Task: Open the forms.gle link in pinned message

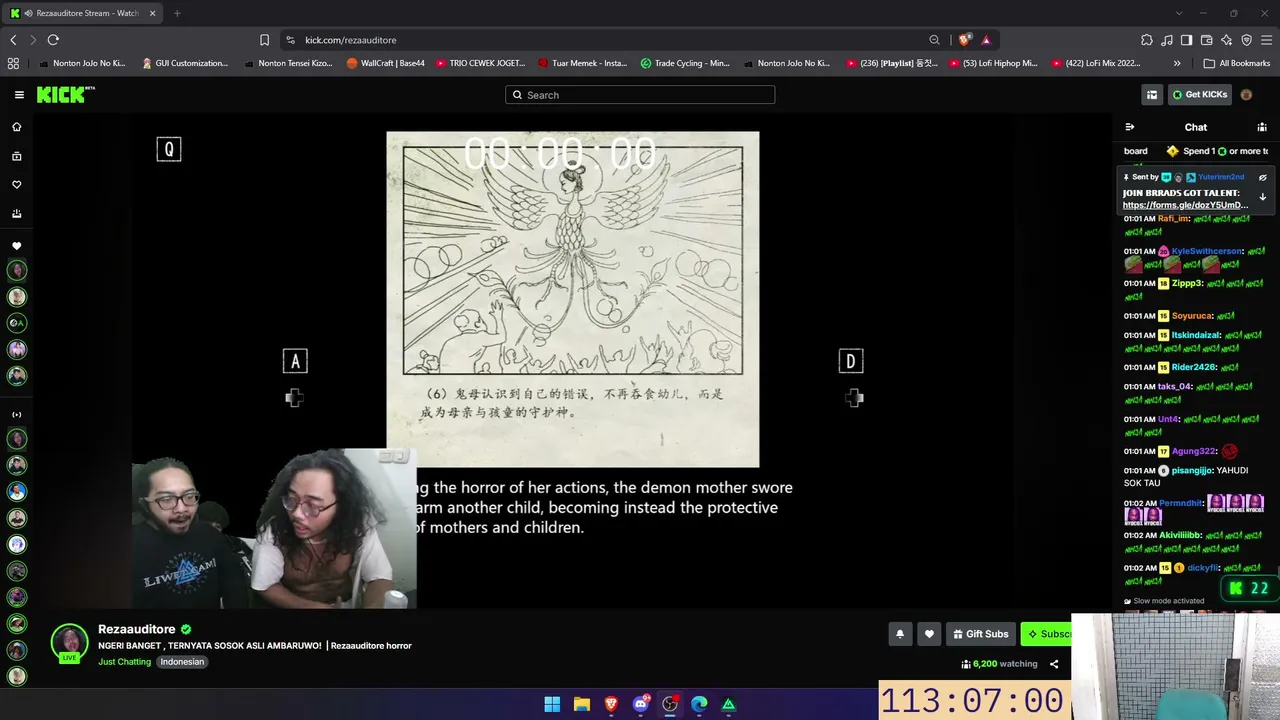Action: (1185, 205)
